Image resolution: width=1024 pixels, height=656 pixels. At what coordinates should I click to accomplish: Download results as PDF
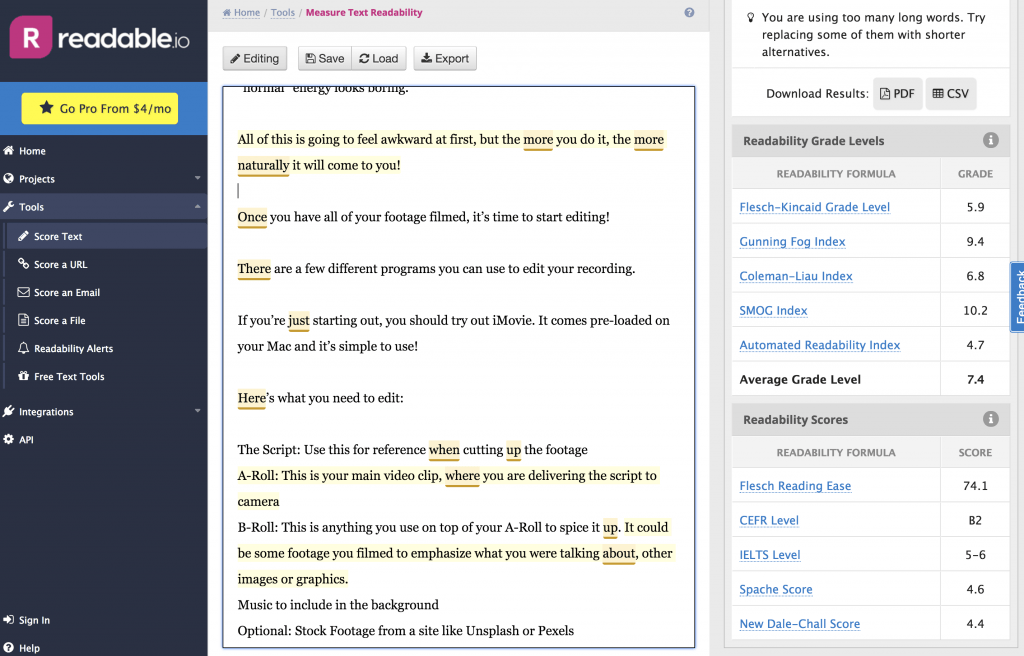(x=897, y=93)
